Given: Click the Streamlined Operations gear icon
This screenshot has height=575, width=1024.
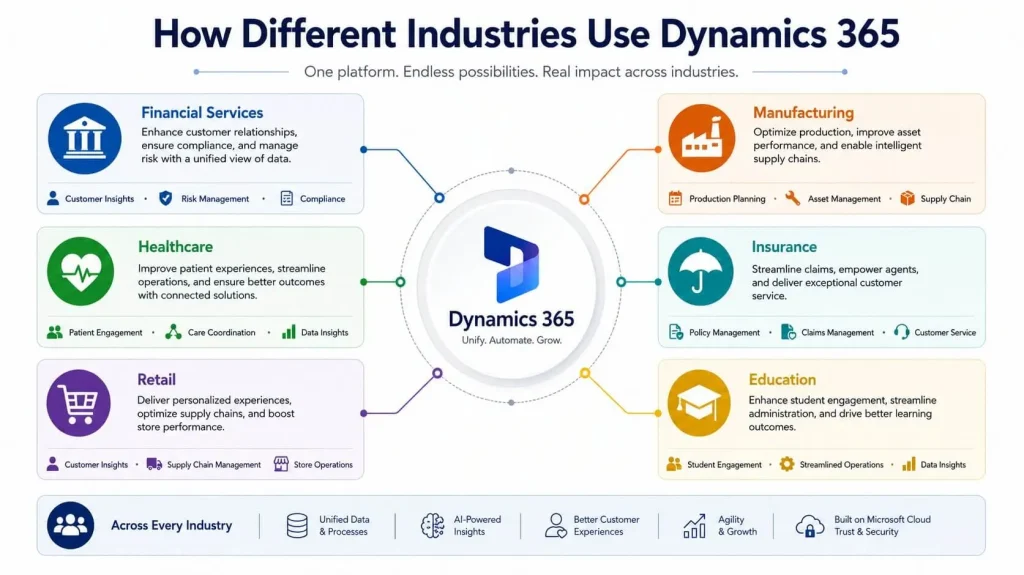Looking at the screenshot, I should click(x=787, y=464).
